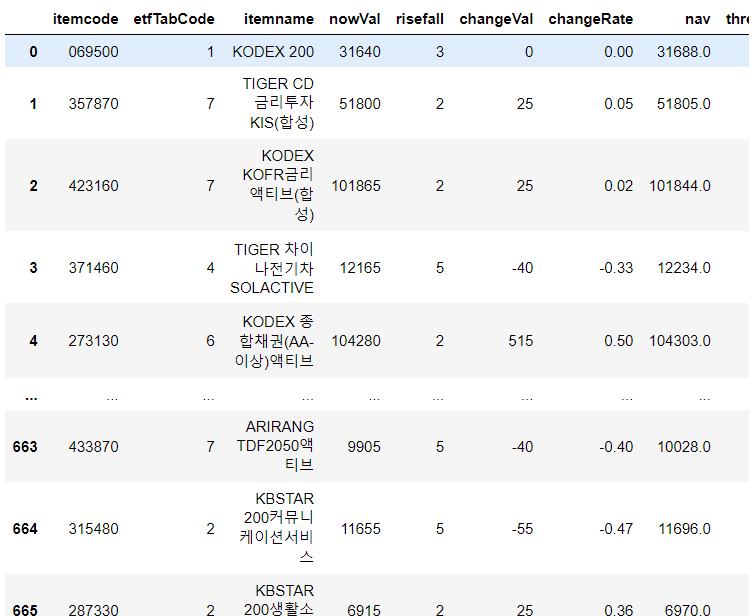Click nowVal value 51800
755x616 pixels.
[x=360, y=104]
